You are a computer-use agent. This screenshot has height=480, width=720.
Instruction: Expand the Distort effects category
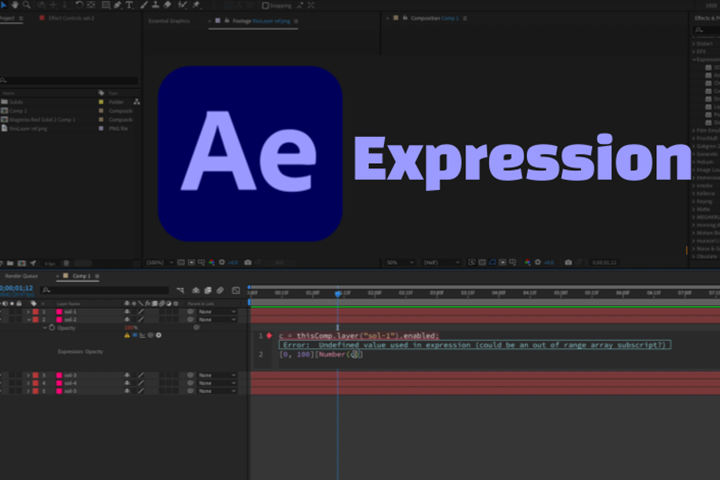[x=694, y=44]
